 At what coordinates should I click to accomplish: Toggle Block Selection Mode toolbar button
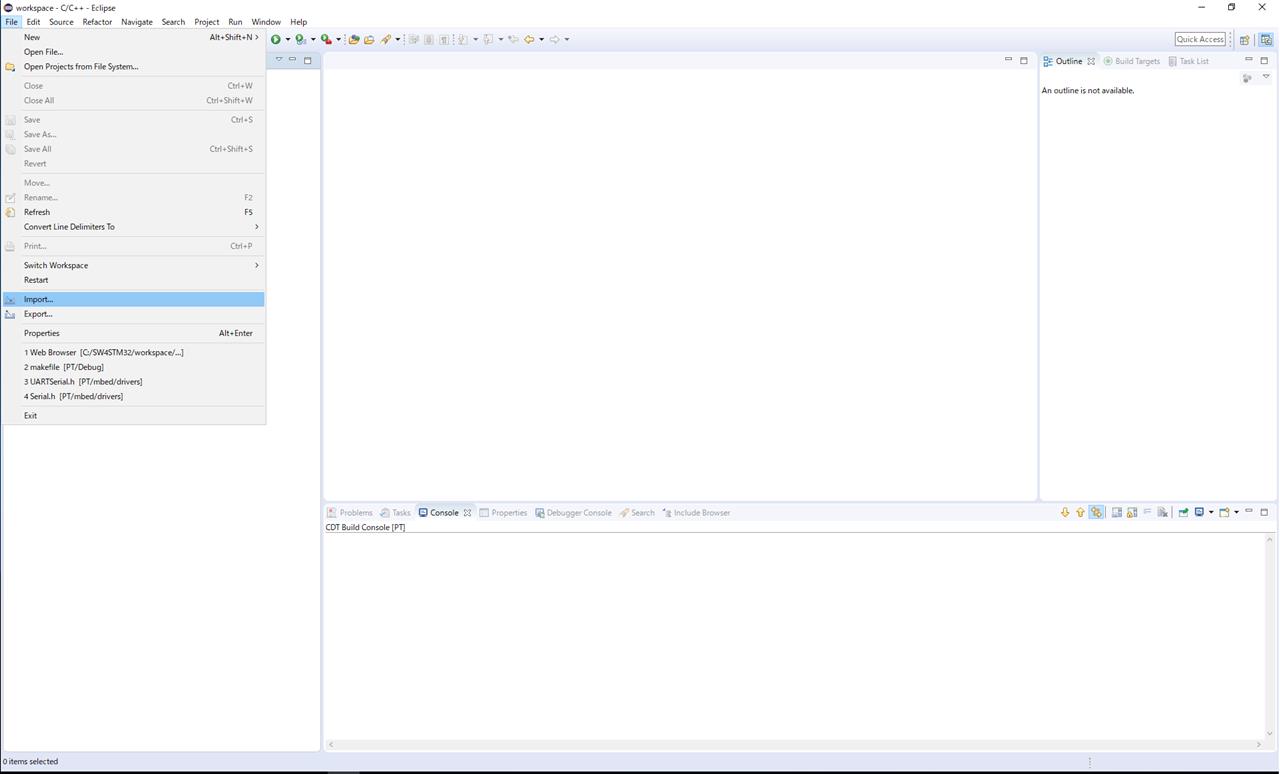pyautogui.click(x=428, y=39)
